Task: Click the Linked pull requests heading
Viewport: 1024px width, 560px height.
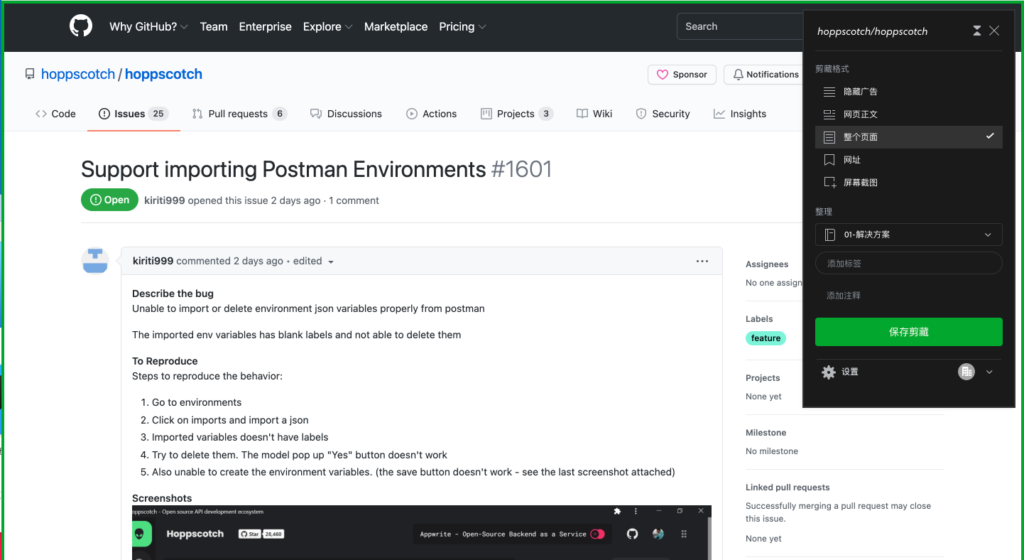Action: [788, 488]
